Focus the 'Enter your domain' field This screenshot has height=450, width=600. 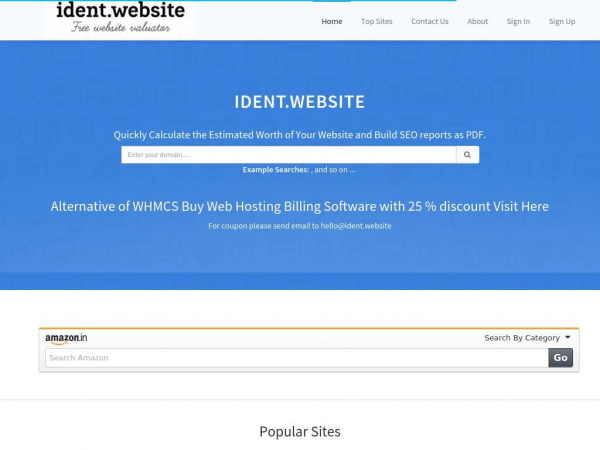tap(289, 155)
